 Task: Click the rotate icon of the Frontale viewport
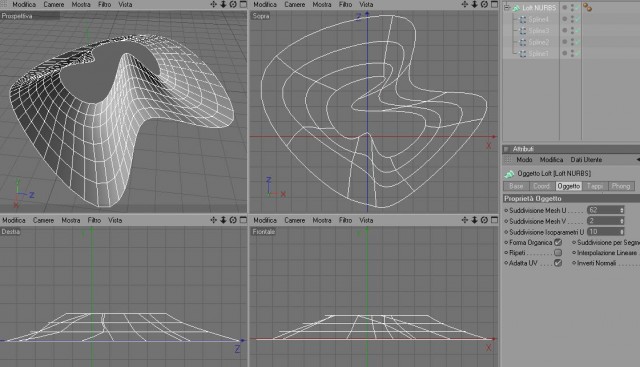click(484, 220)
